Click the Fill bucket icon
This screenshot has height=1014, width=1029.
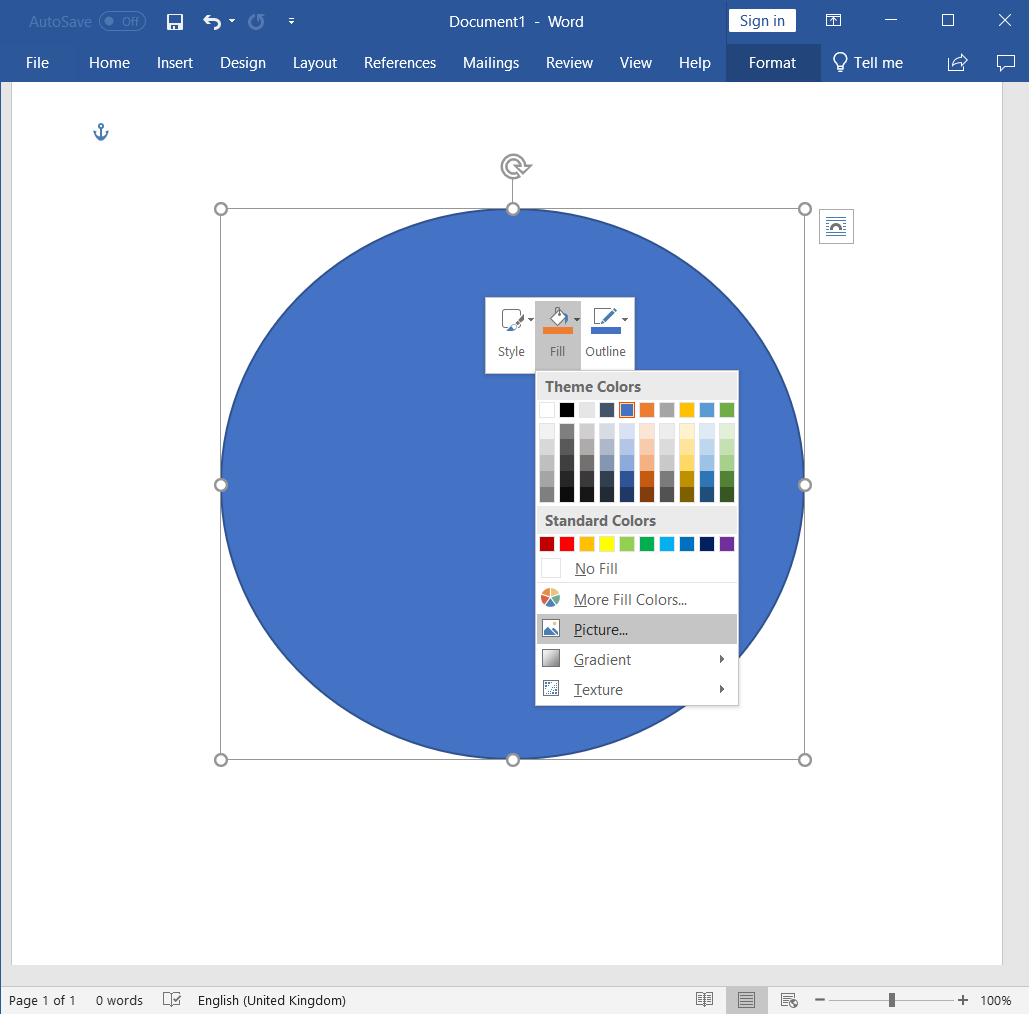(557, 317)
